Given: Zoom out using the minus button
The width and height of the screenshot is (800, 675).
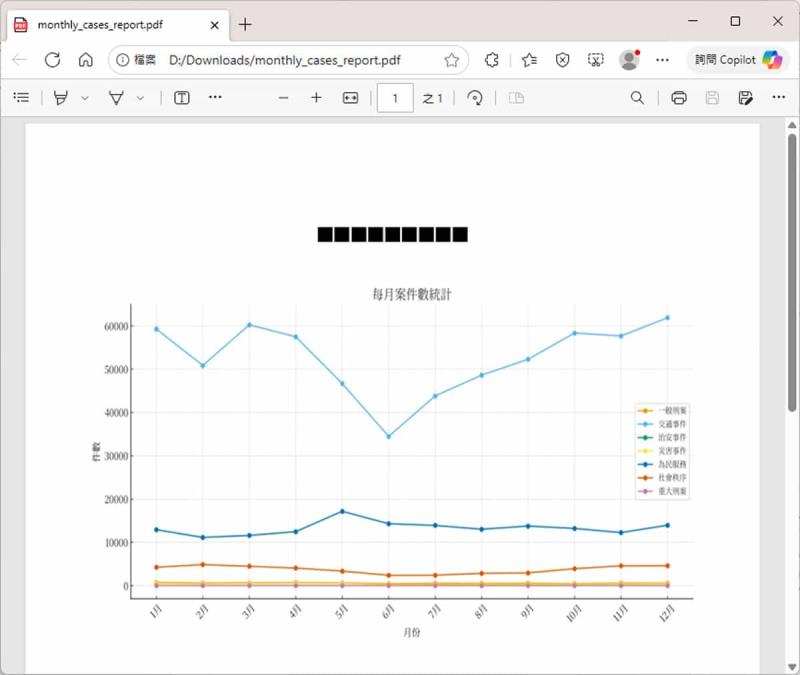Looking at the screenshot, I should pyautogui.click(x=283, y=97).
